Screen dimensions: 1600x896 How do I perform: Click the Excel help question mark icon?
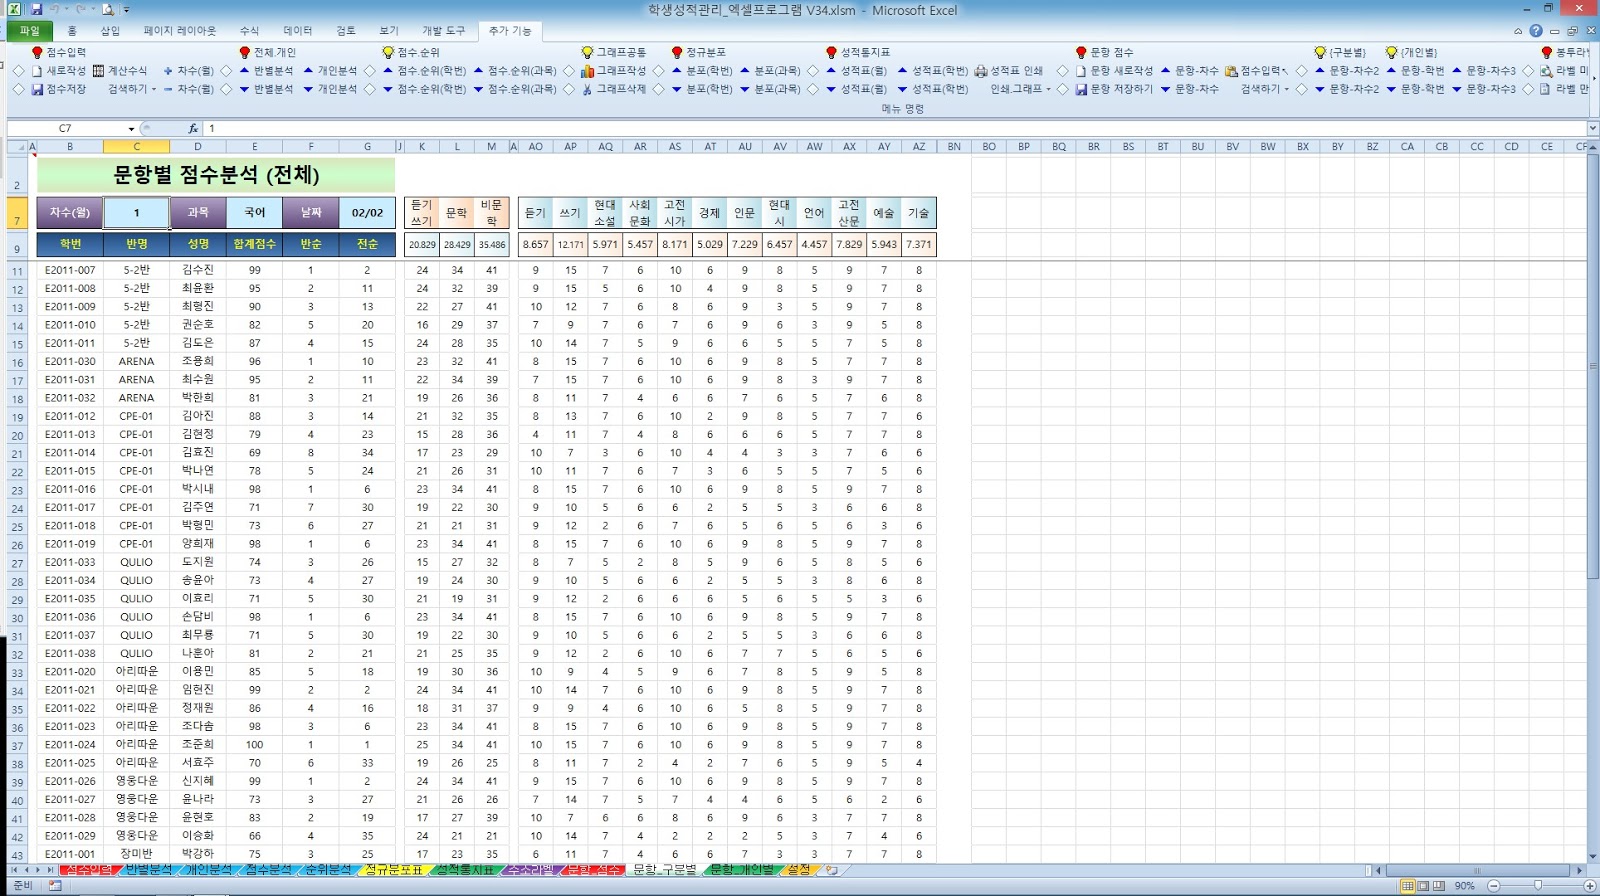pyautogui.click(x=1536, y=31)
